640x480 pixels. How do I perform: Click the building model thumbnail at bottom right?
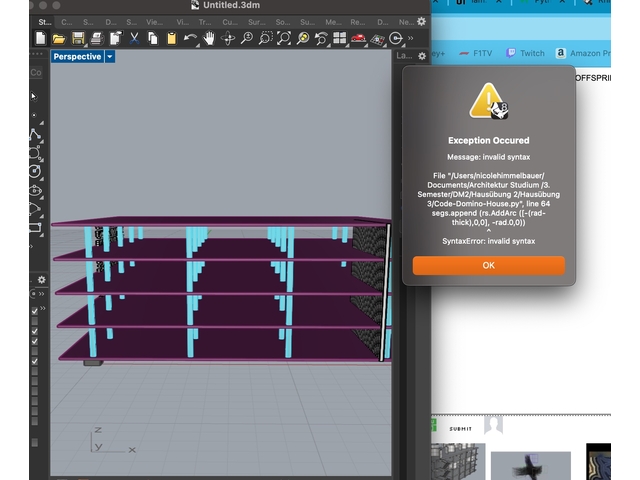pyautogui.click(x=458, y=464)
